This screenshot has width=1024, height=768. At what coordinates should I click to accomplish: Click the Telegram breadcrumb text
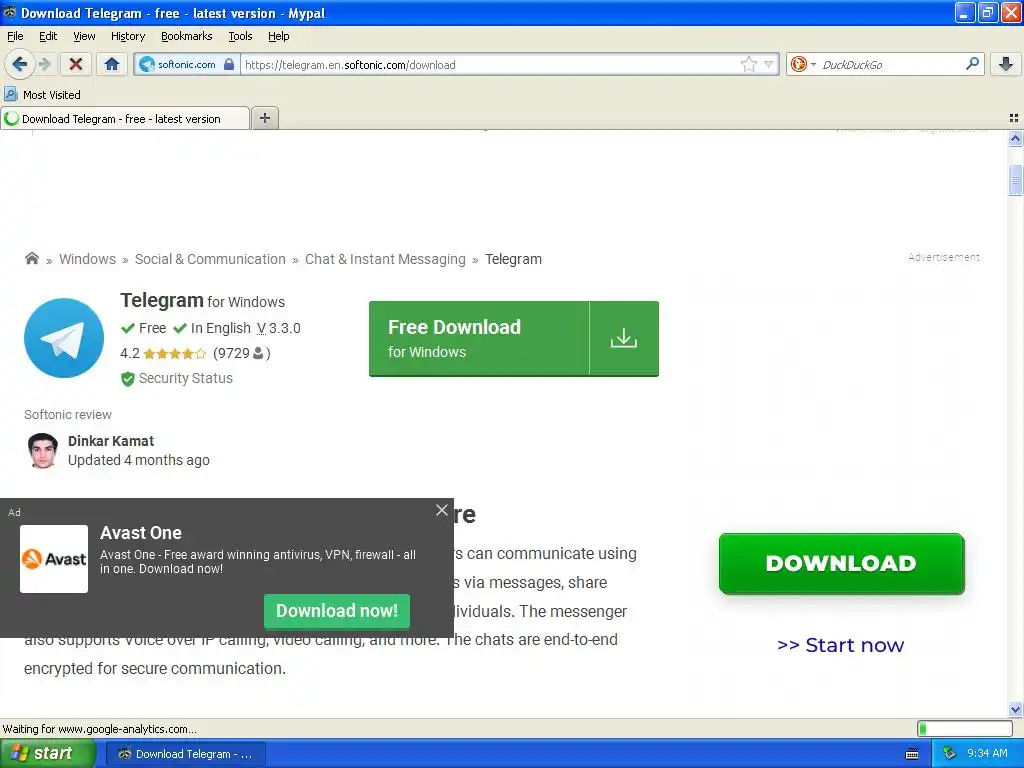(x=513, y=259)
